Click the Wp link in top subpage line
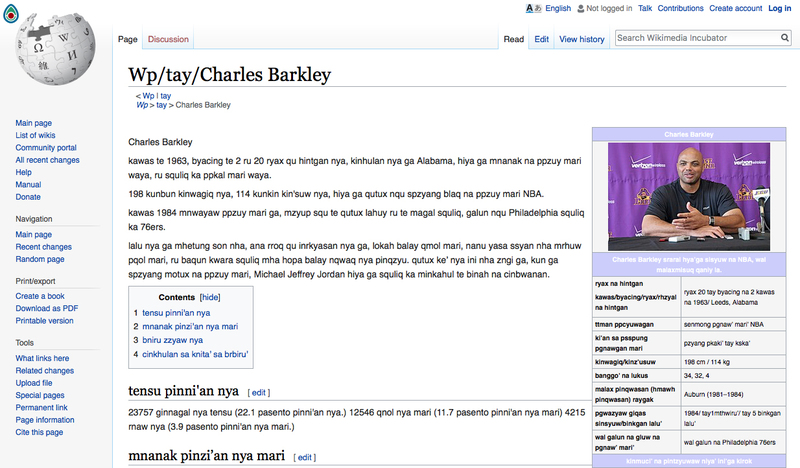The height and width of the screenshot is (468, 800). point(148,95)
